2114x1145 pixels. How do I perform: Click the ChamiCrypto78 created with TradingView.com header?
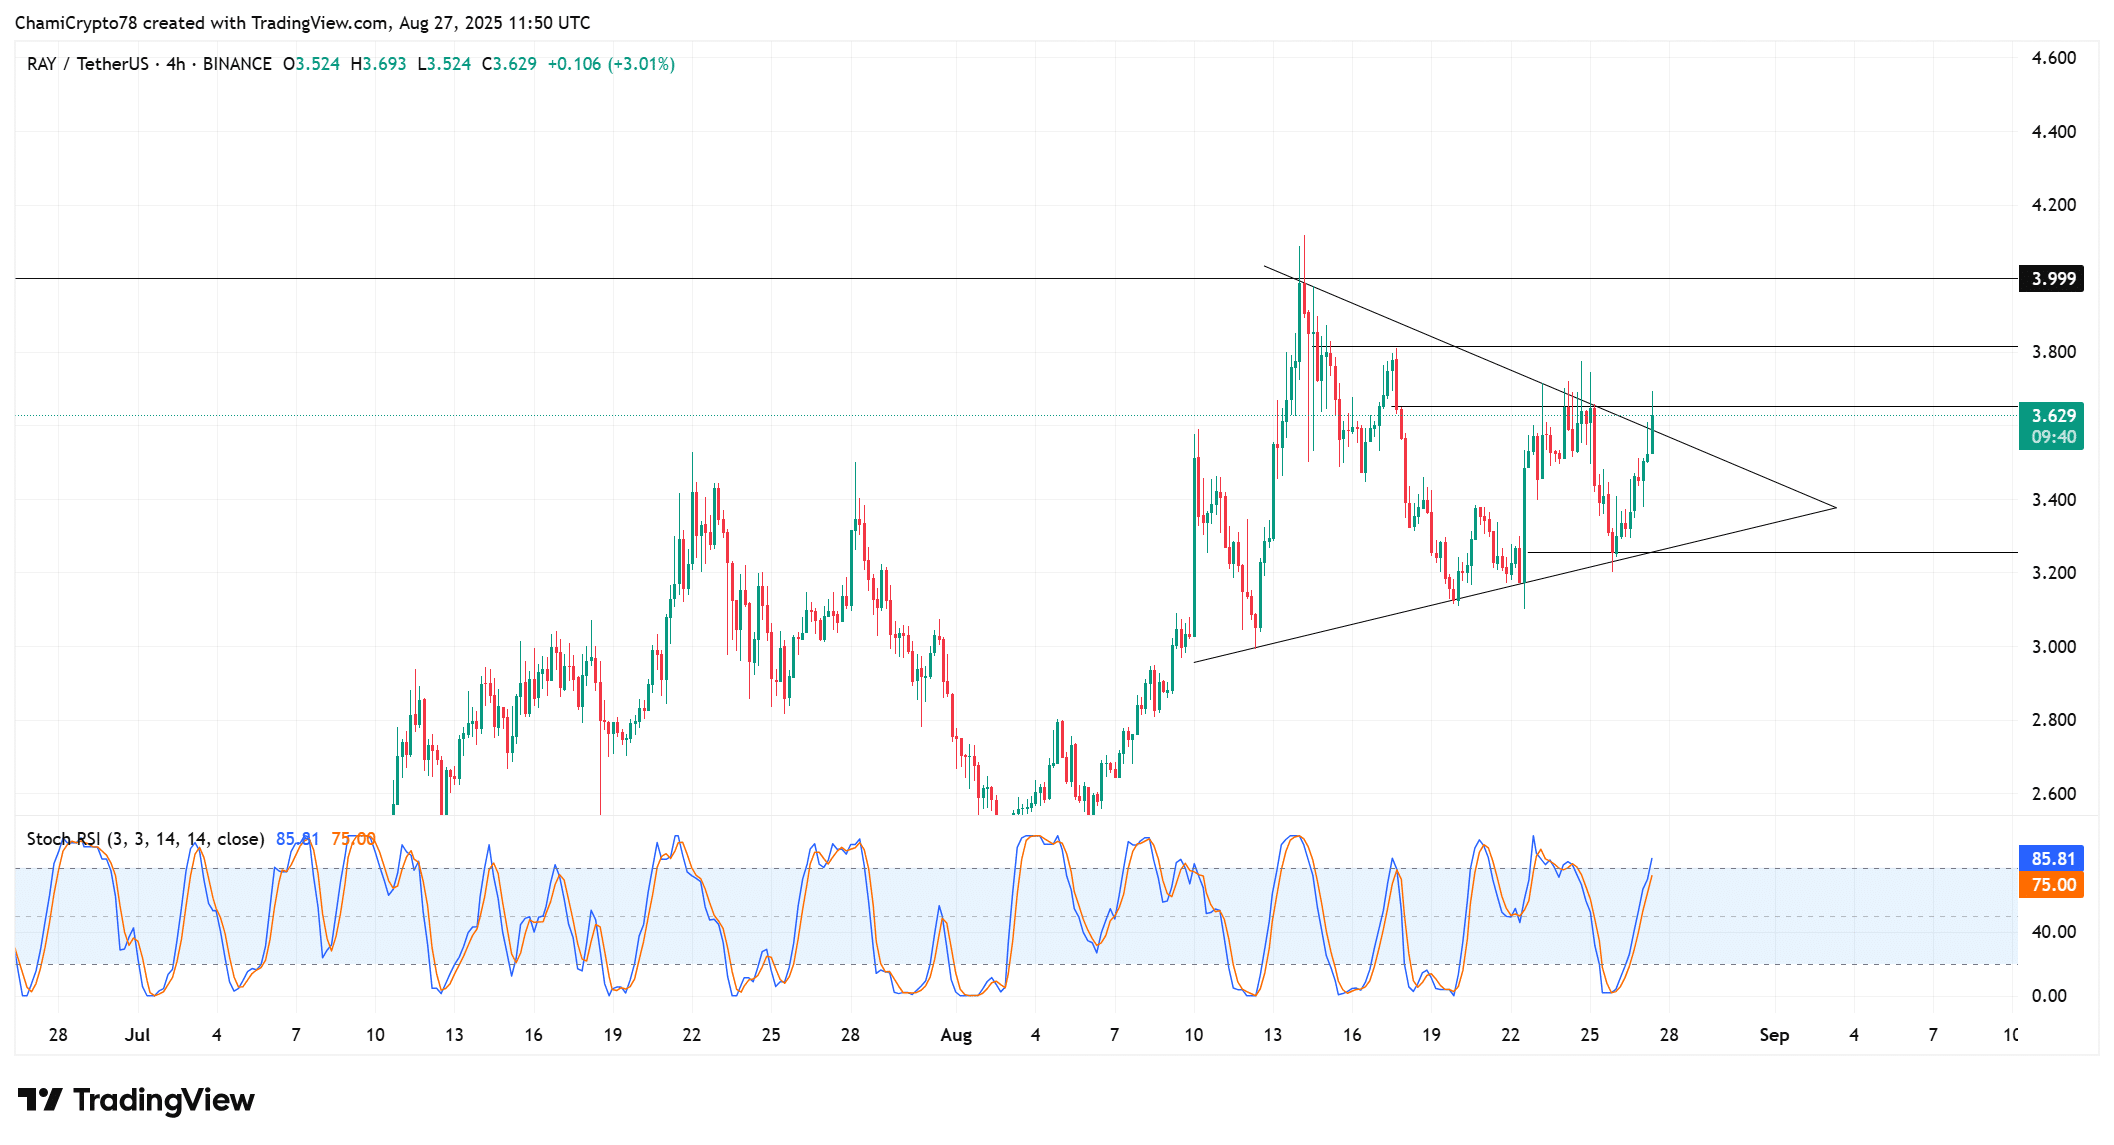(302, 22)
